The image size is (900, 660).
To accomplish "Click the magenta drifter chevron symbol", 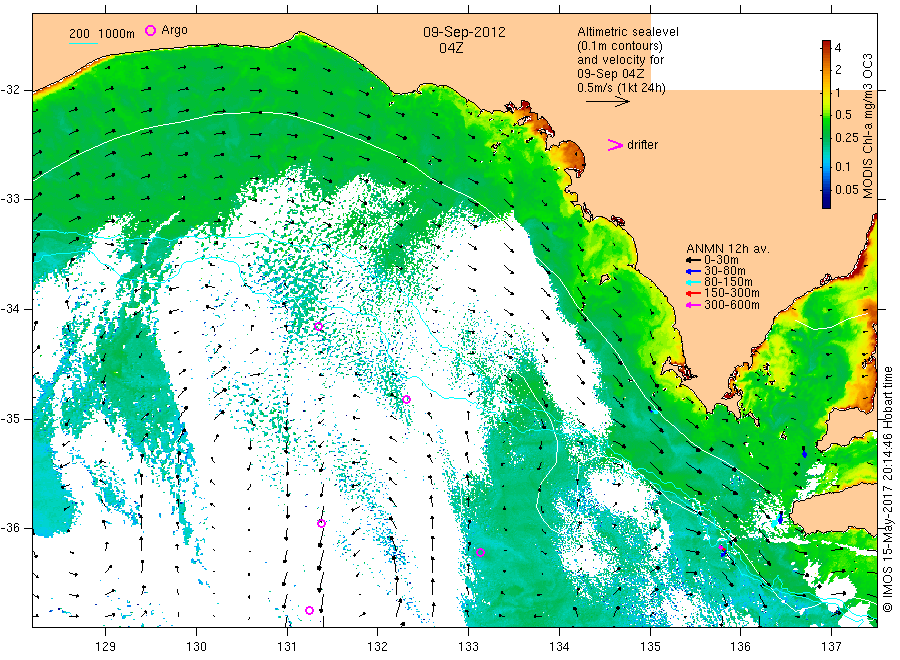I will [615, 145].
